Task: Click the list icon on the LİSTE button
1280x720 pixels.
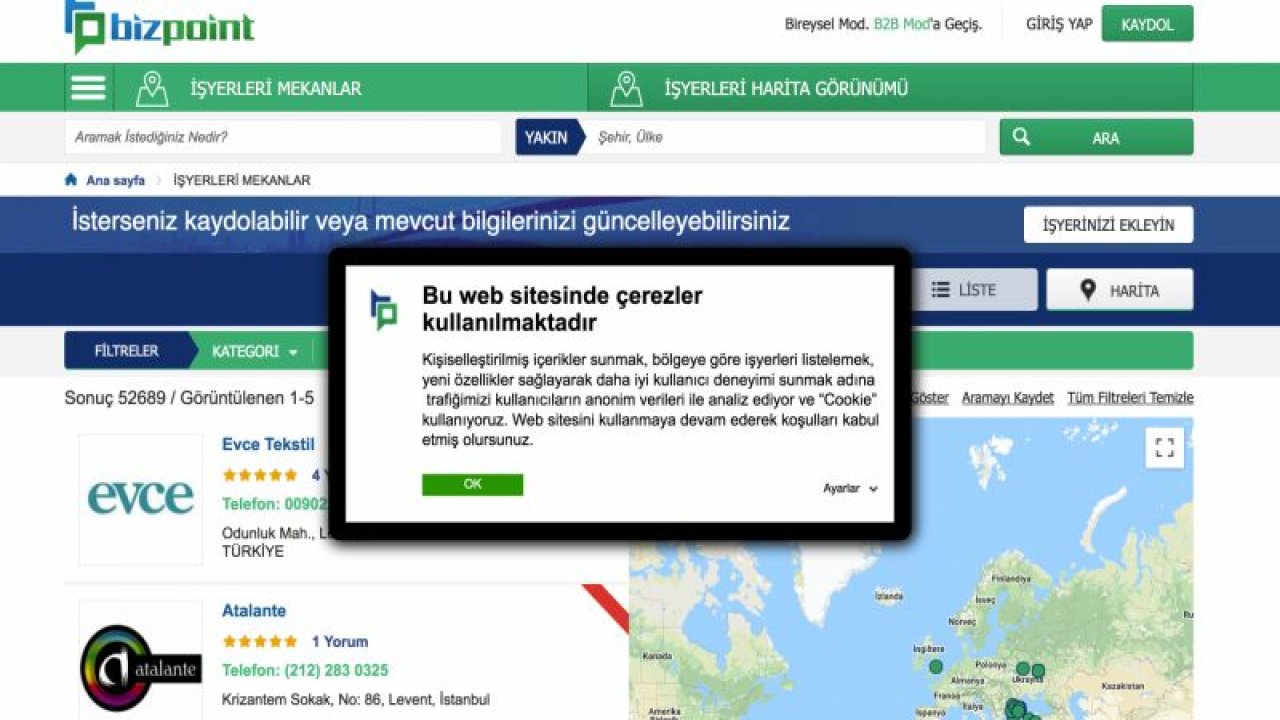Action: click(x=938, y=290)
